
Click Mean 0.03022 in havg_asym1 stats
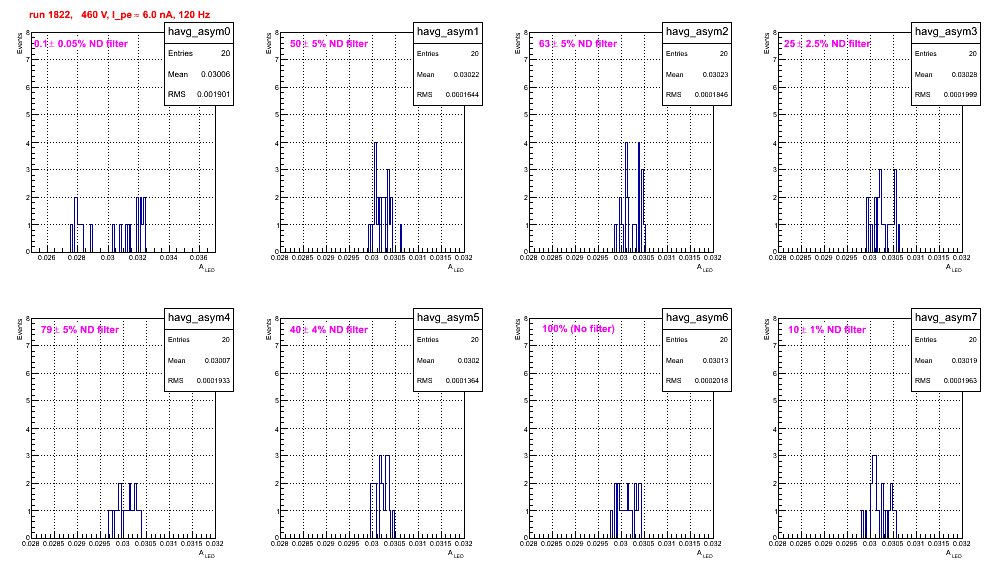coord(448,74)
